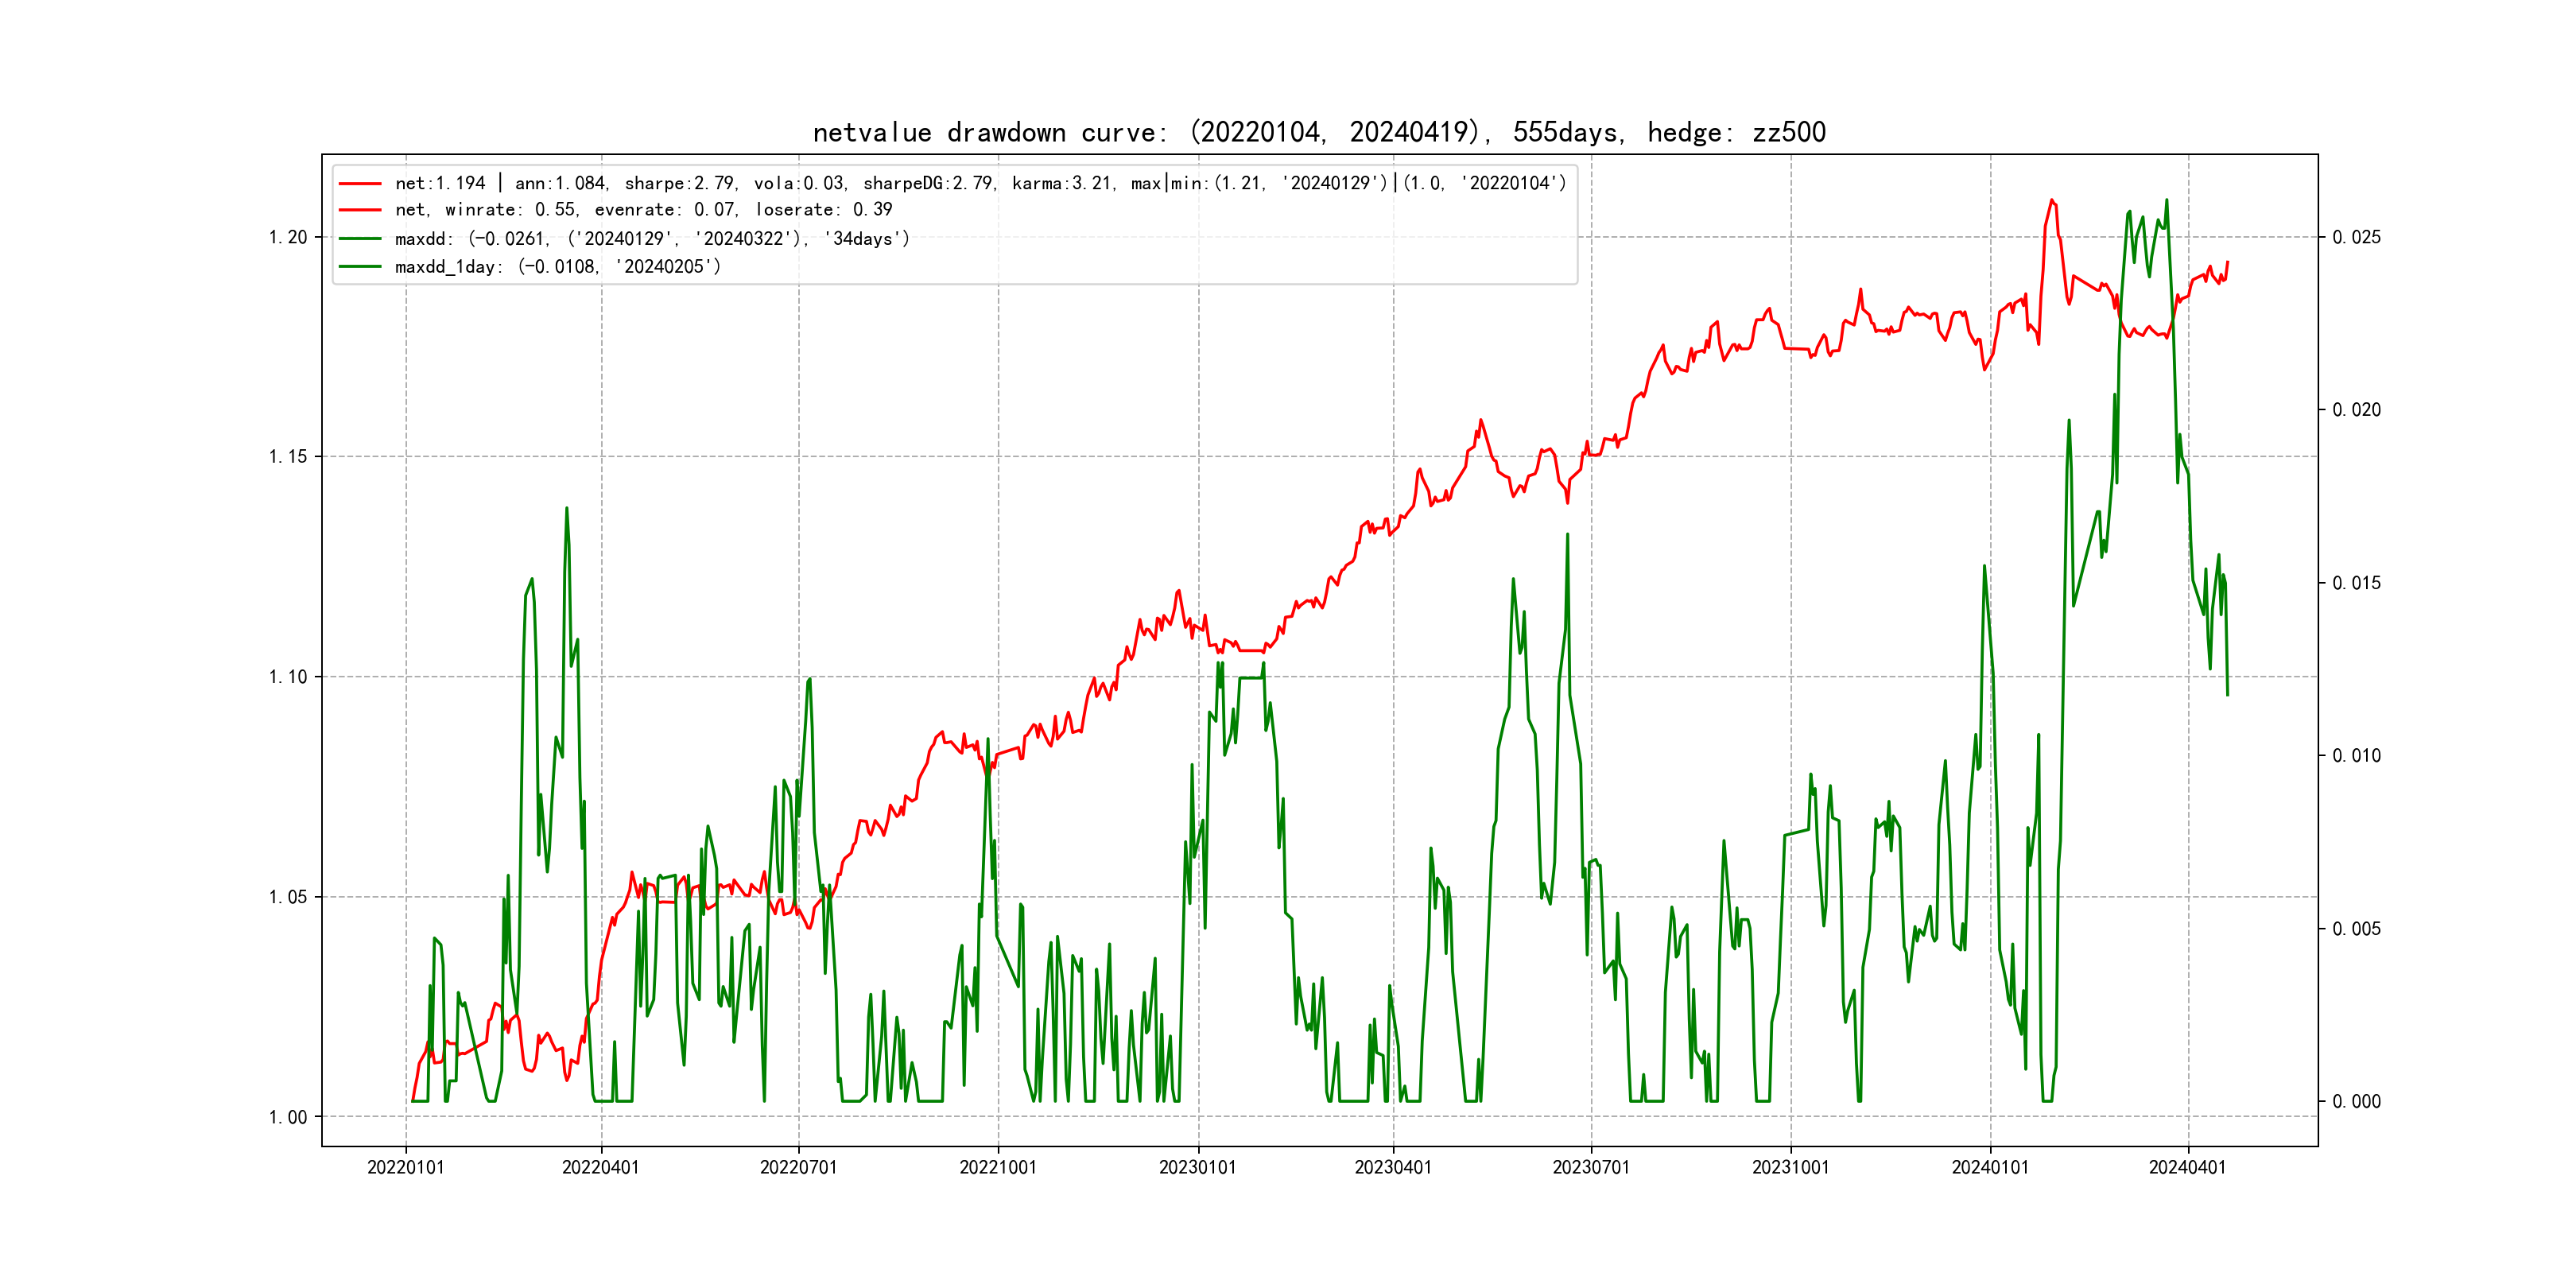
Task: Click the 20230701 x-axis label
Action: point(1591,1168)
